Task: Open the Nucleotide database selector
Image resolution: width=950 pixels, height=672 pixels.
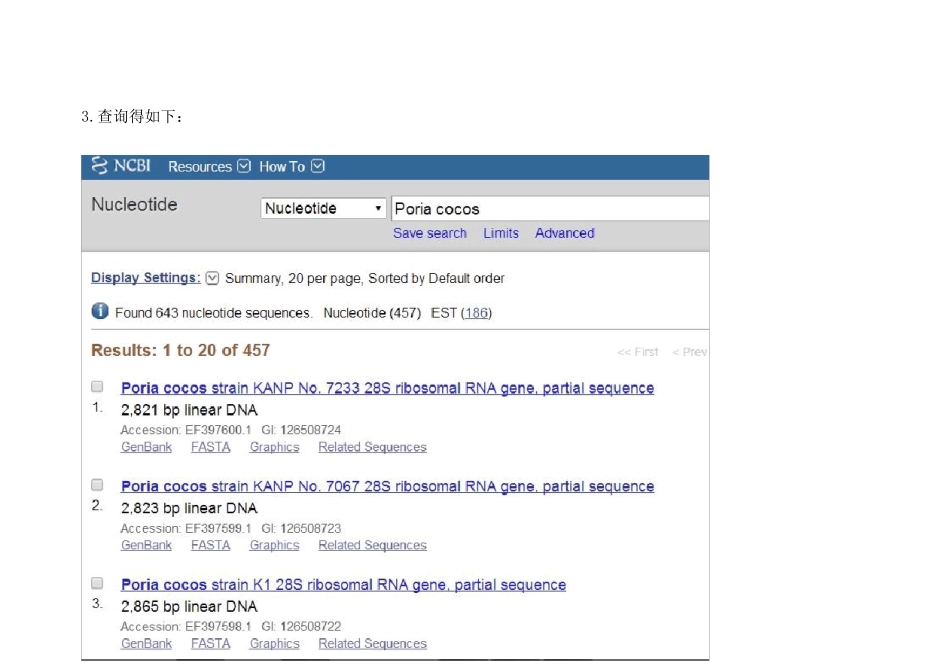Action: pos(323,208)
